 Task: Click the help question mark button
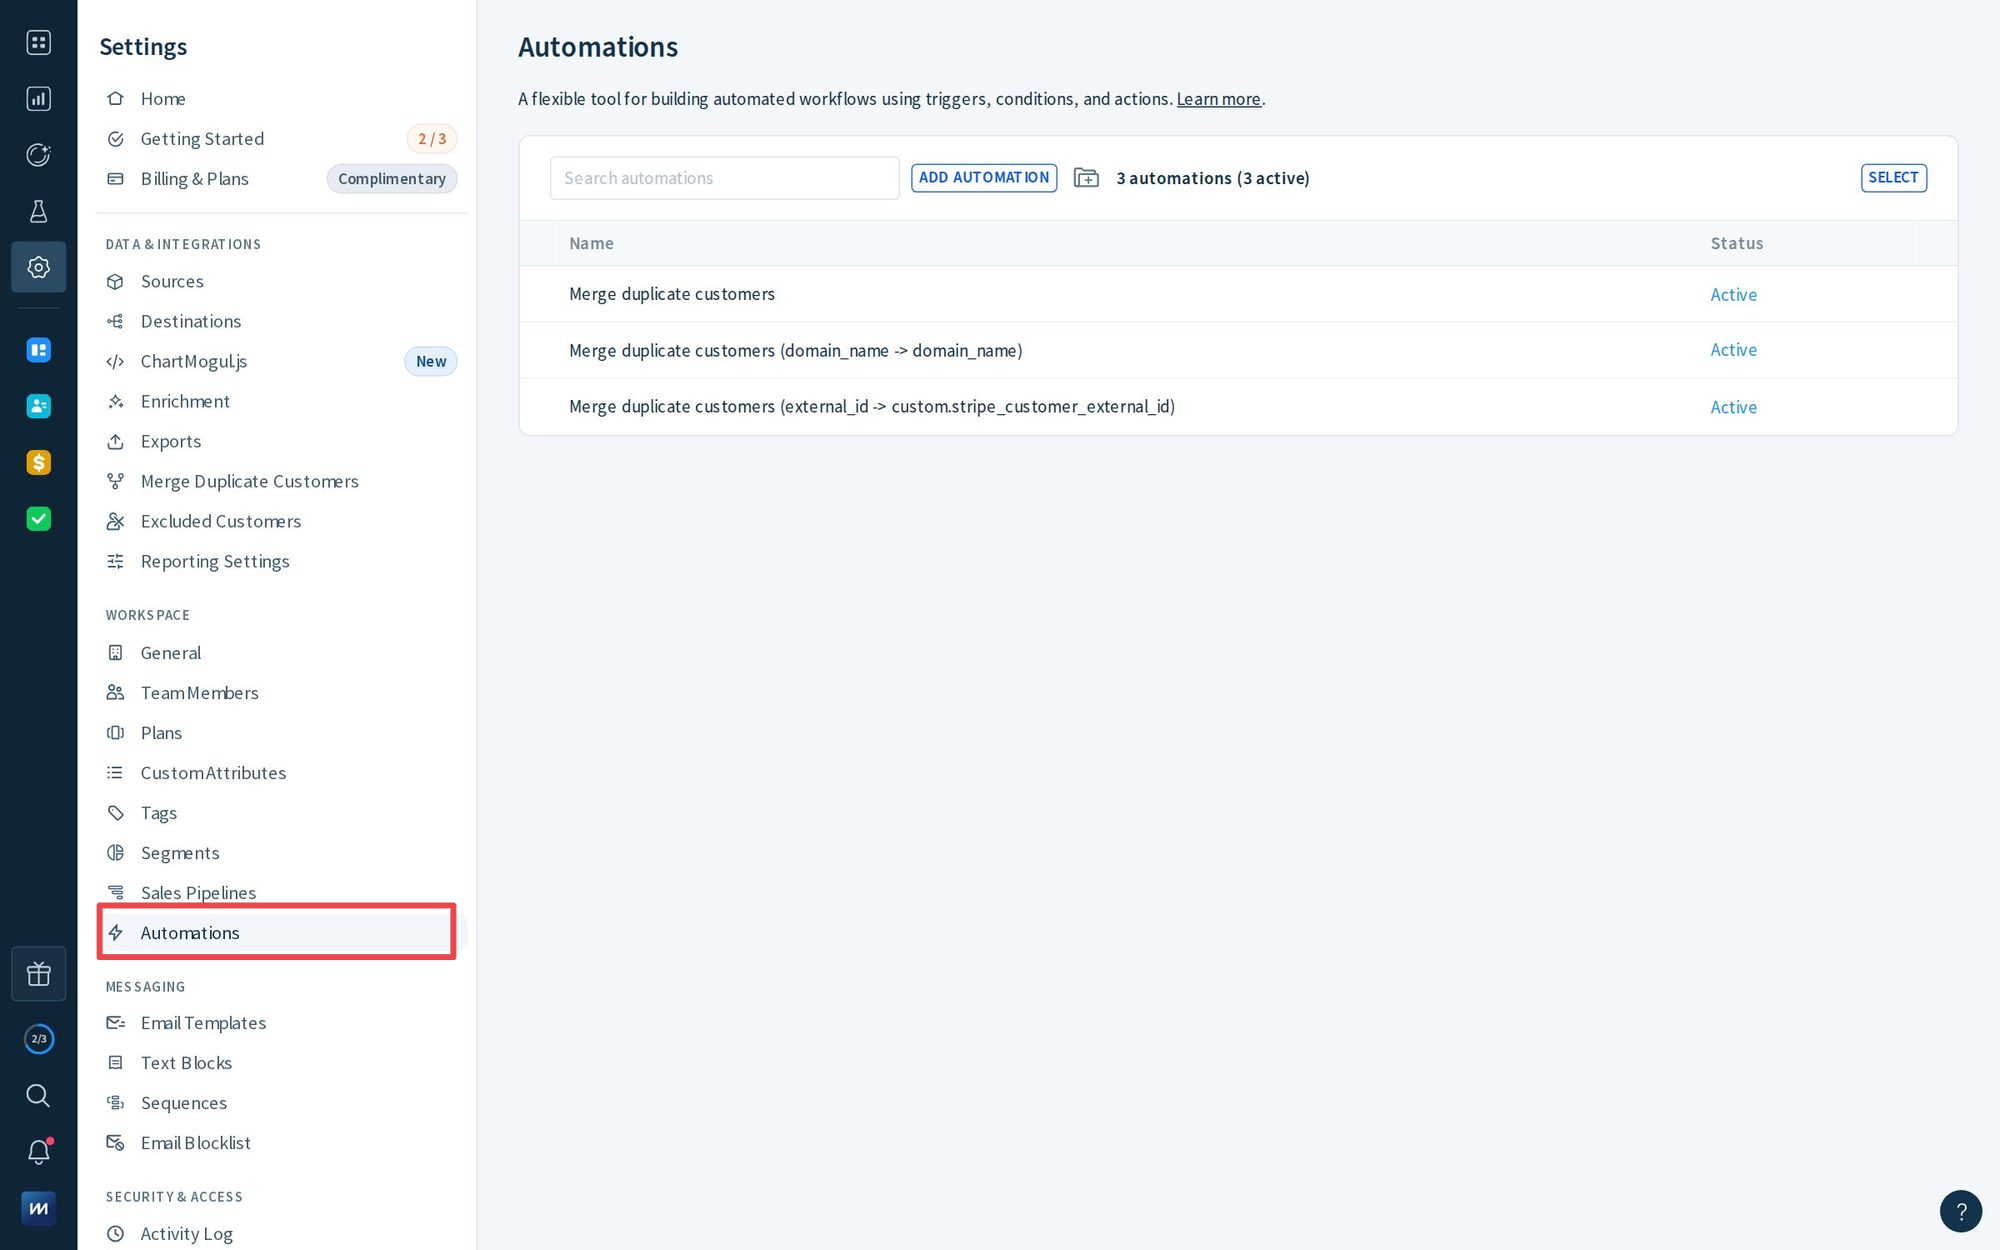point(1960,1211)
